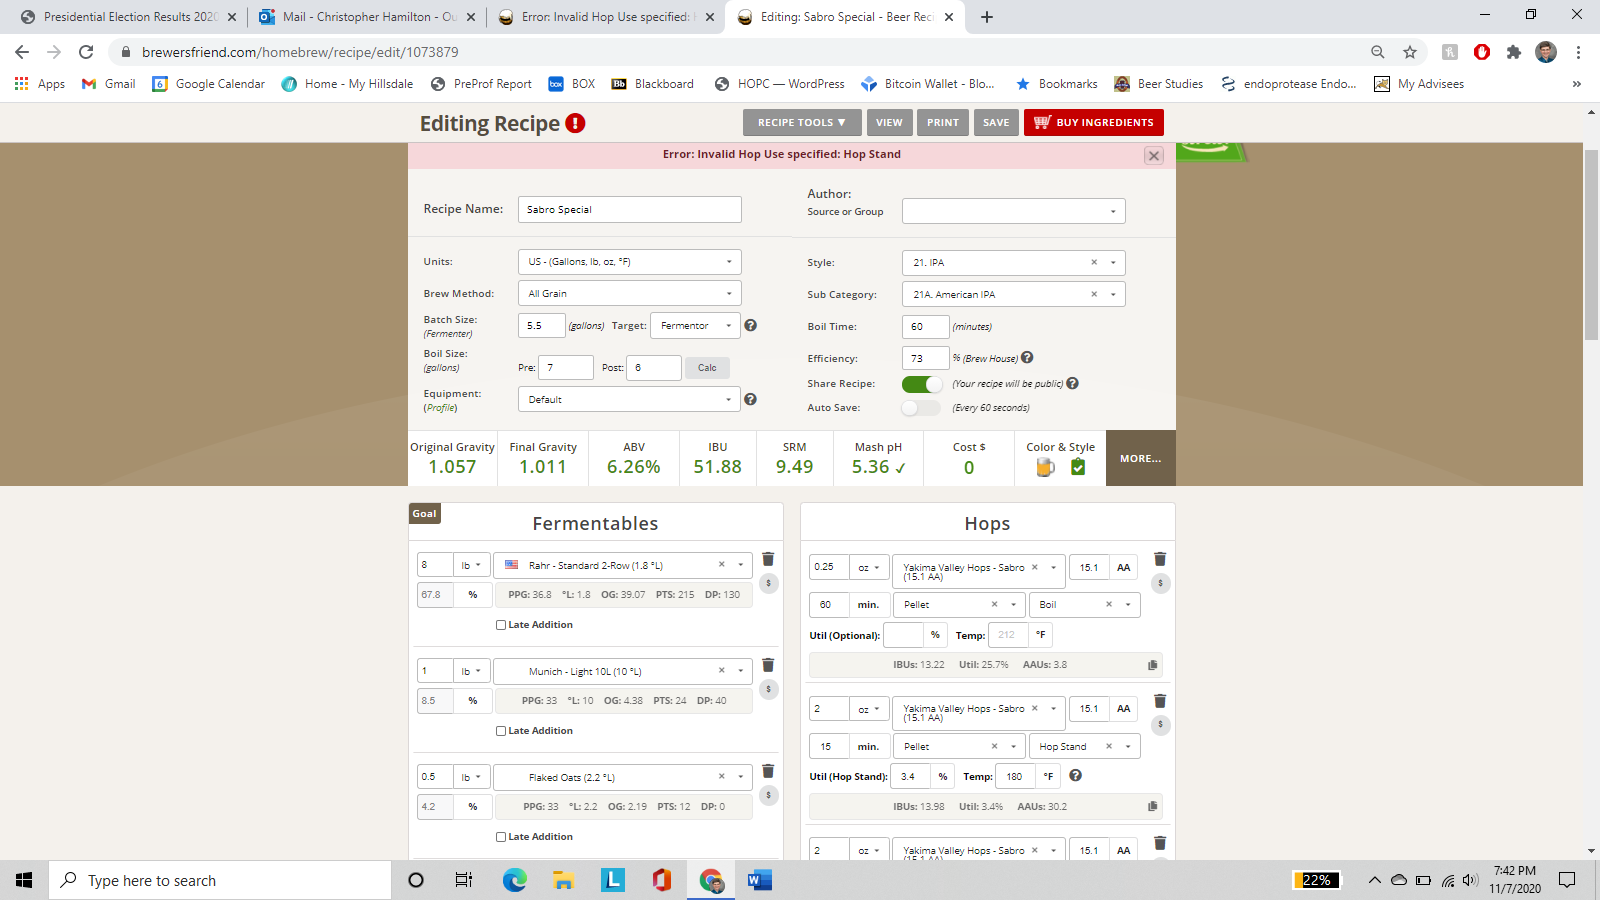1600x900 pixels.
Task: Click the View button
Action: click(889, 123)
